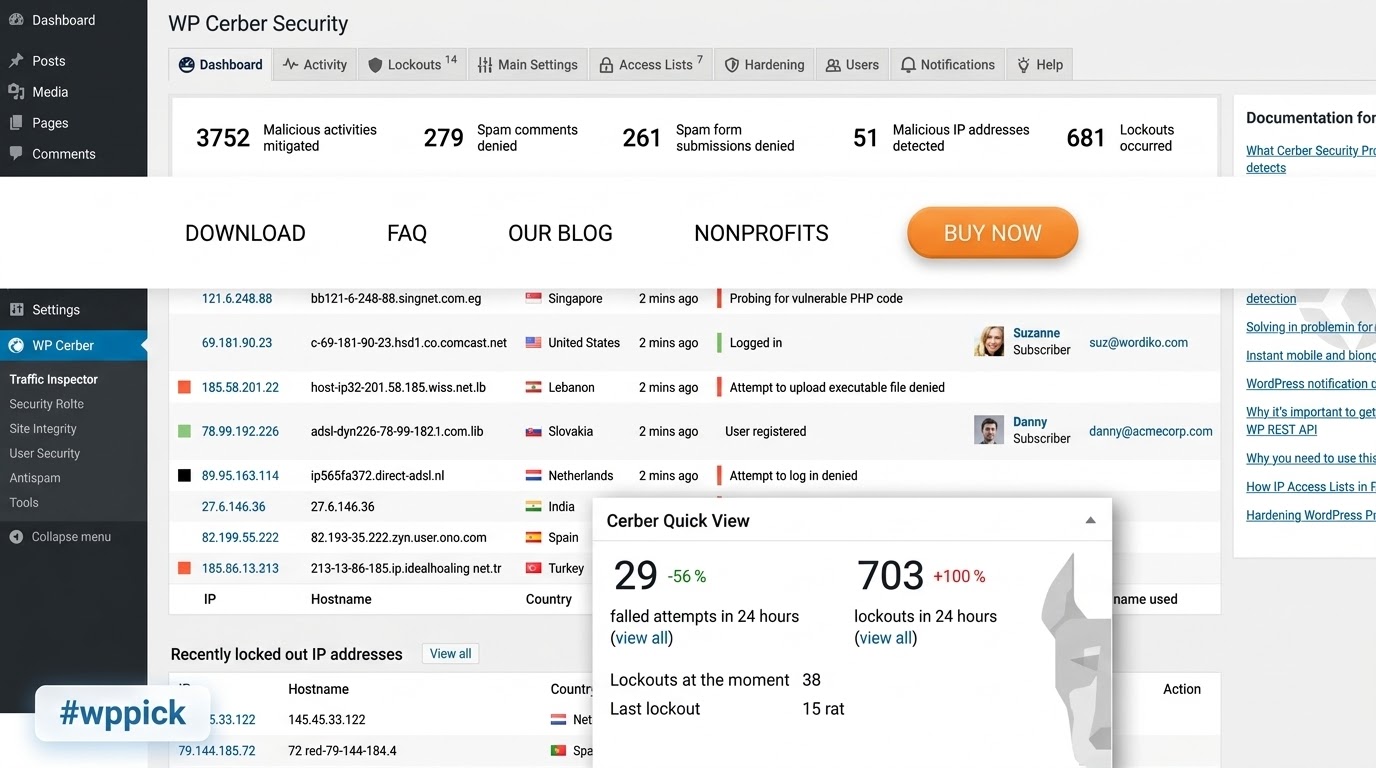Switch to the Activity tab
Viewport: 1376px width, 768px height.
(x=314, y=64)
